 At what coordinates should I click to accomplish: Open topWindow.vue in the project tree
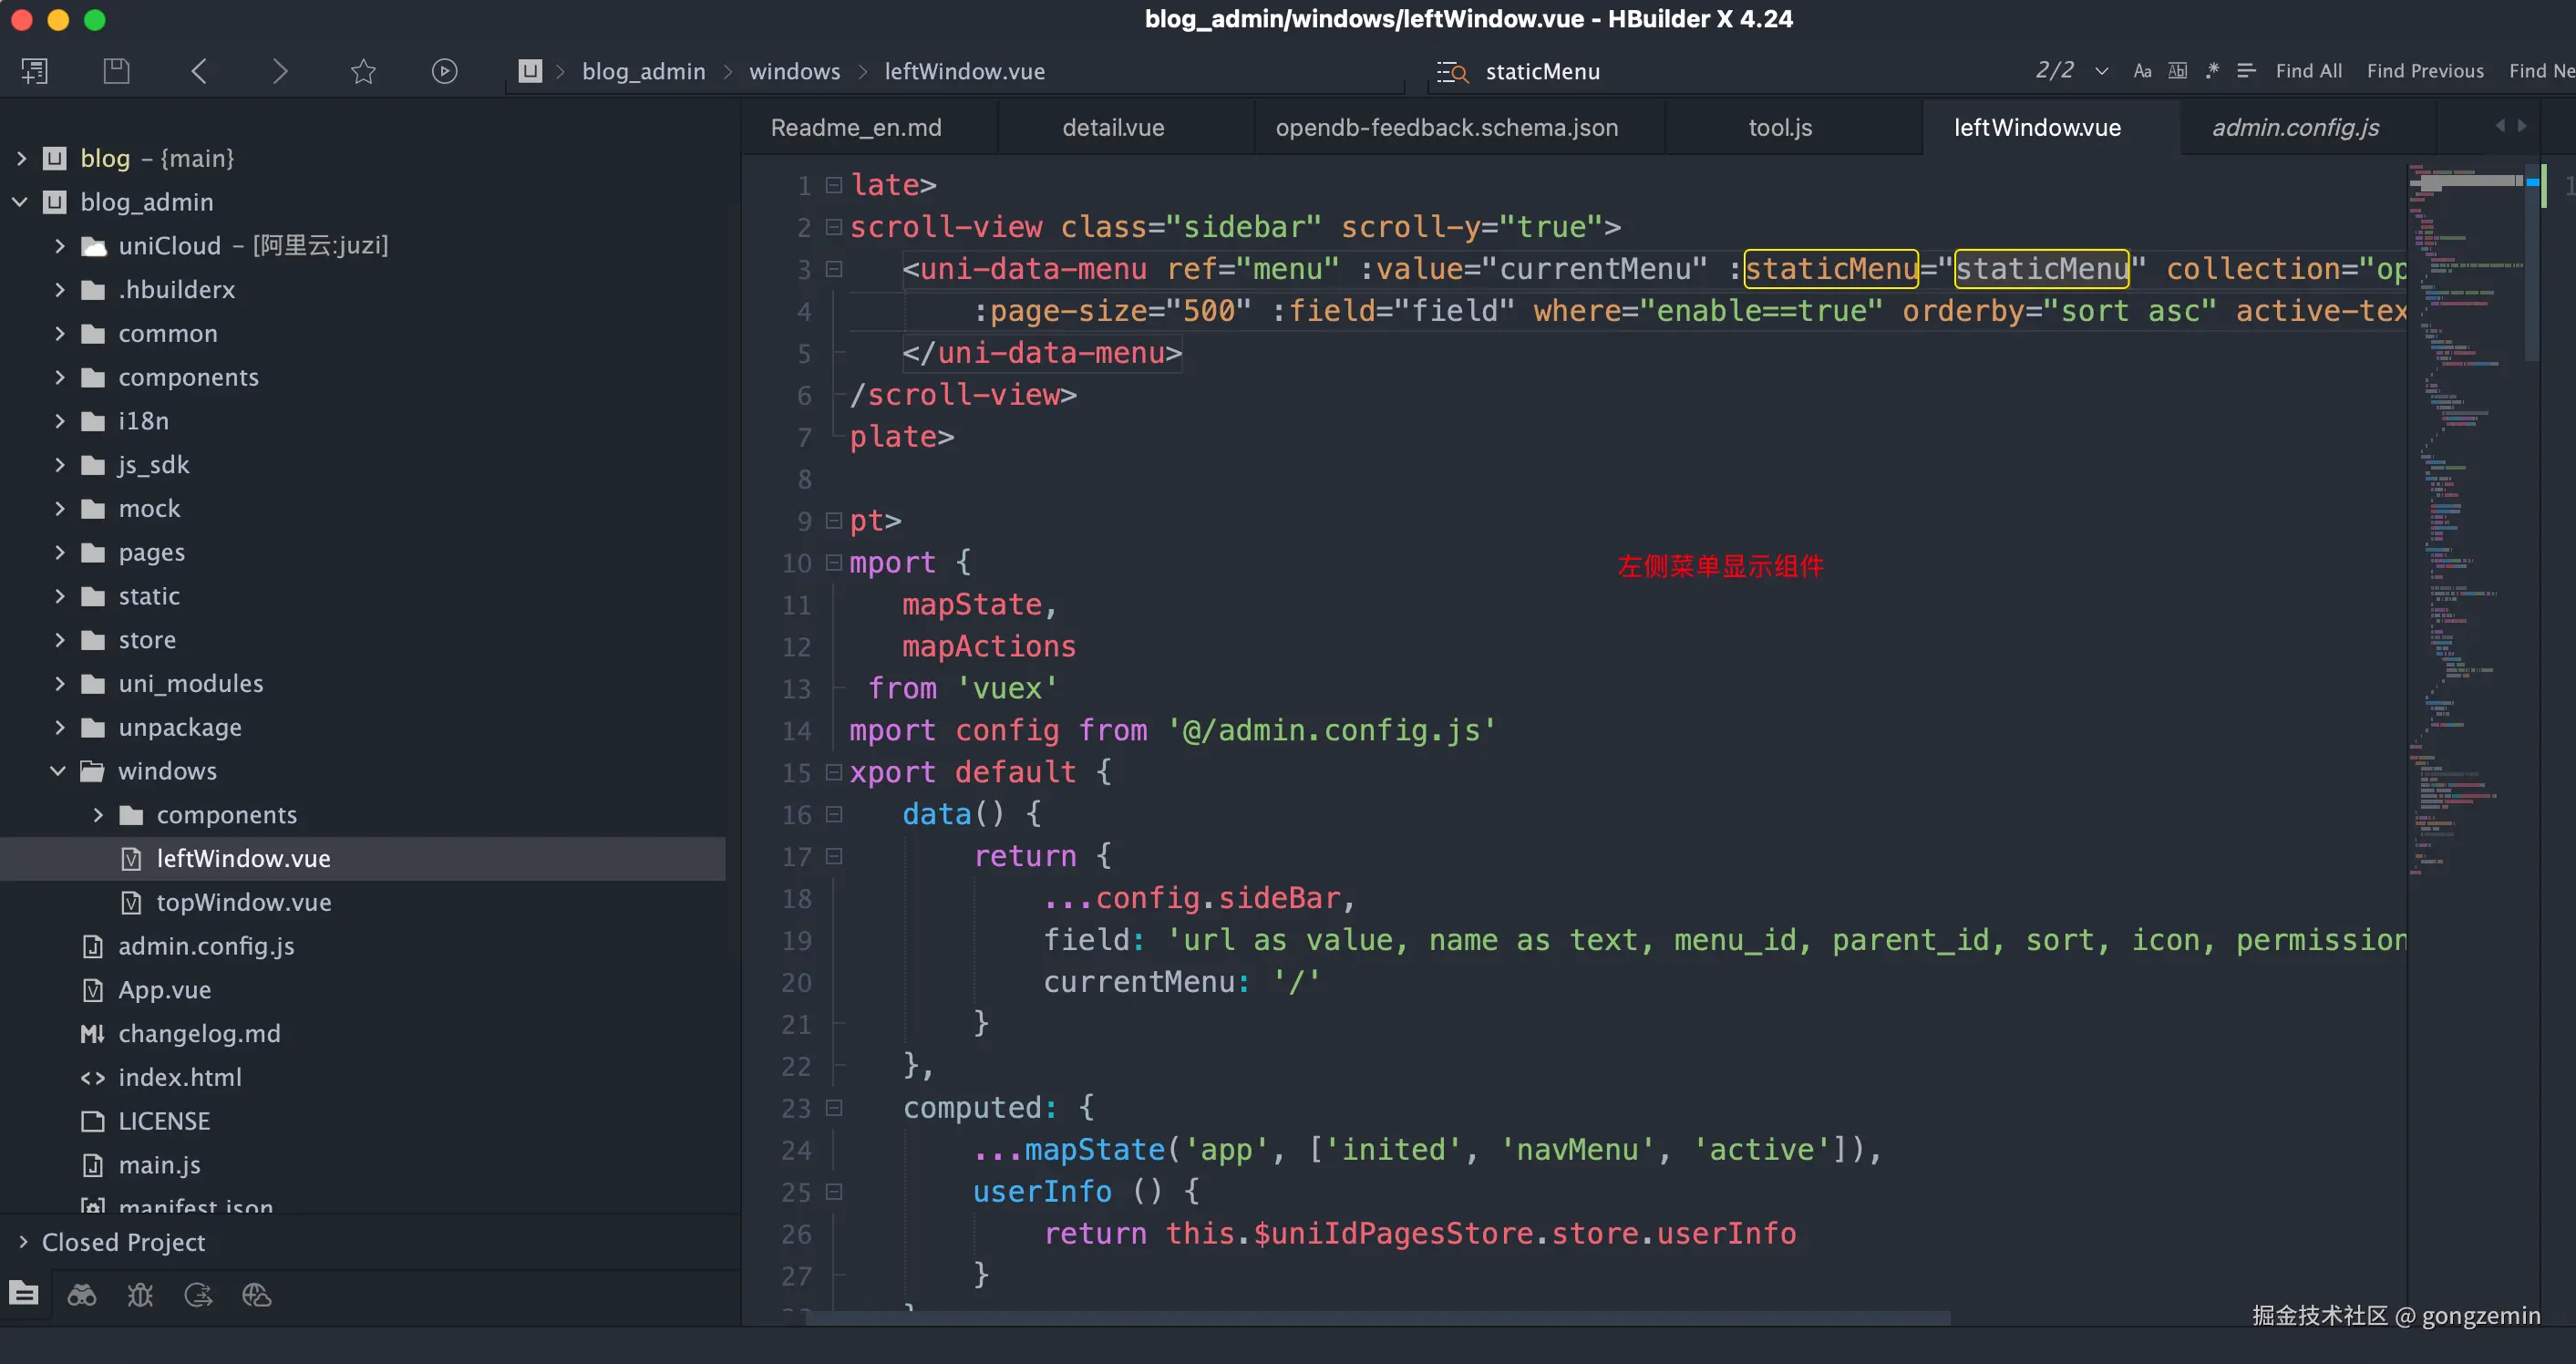(243, 902)
